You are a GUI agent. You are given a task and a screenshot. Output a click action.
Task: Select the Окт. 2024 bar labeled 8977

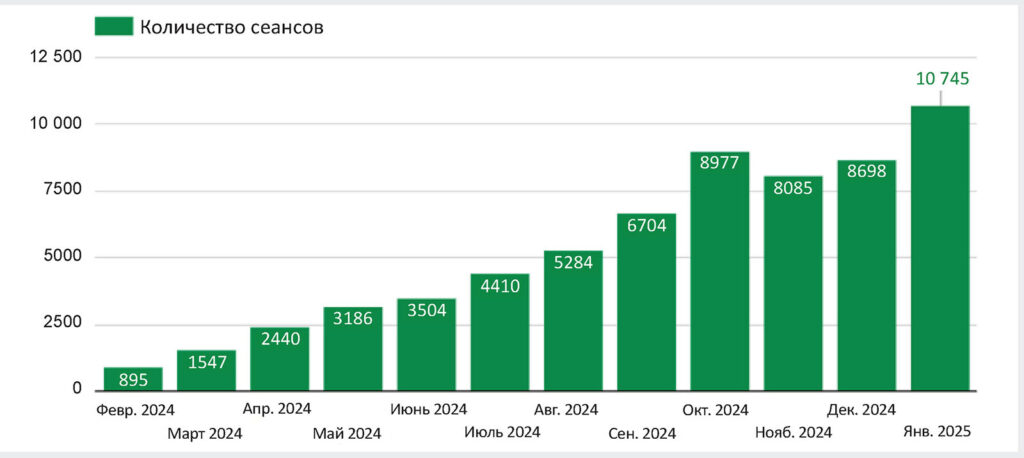pyautogui.click(x=720, y=271)
